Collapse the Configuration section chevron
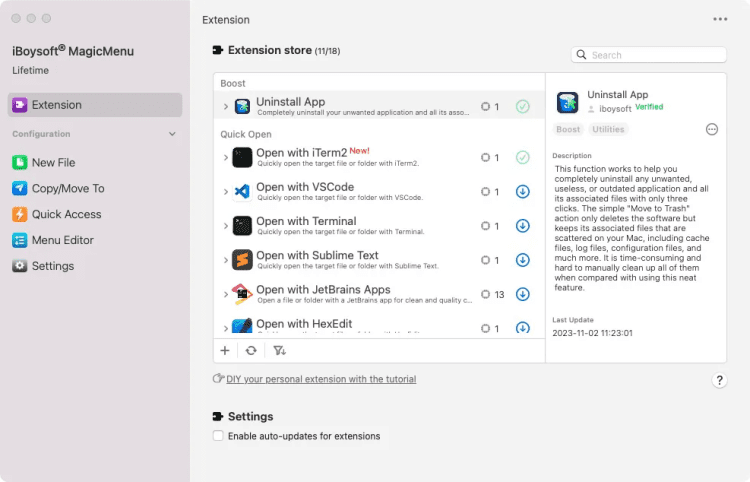This screenshot has height=482, width=750. [172, 134]
